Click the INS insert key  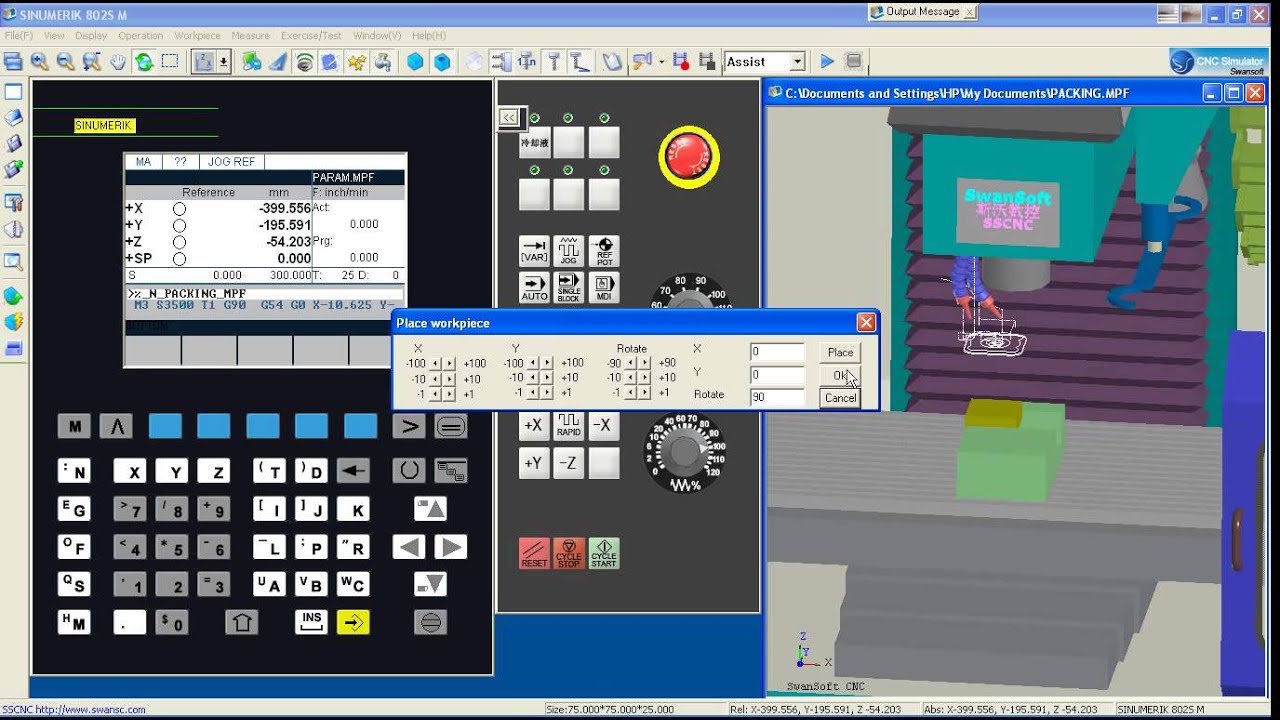point(311,622)
